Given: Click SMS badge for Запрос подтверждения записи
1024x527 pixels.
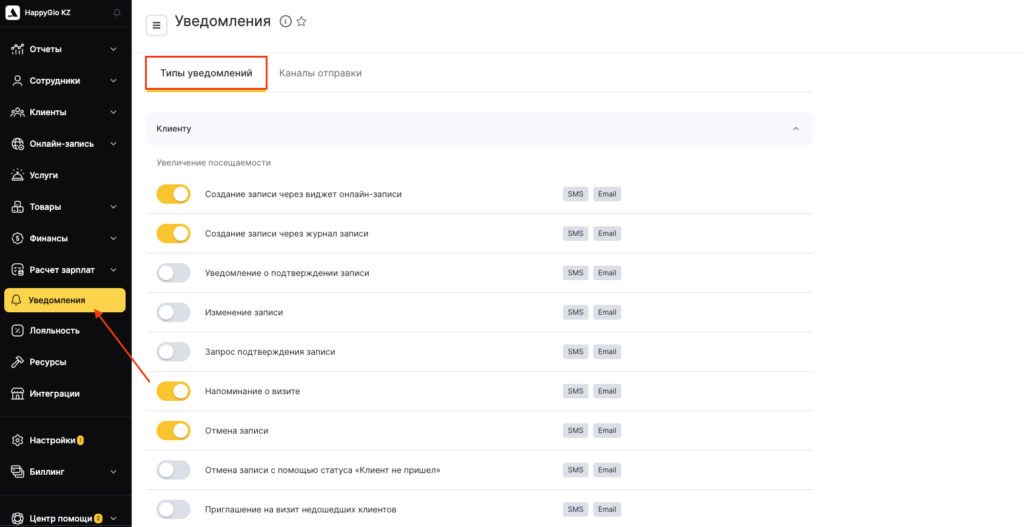Looking at the screenshot, I should pos(575,352).
